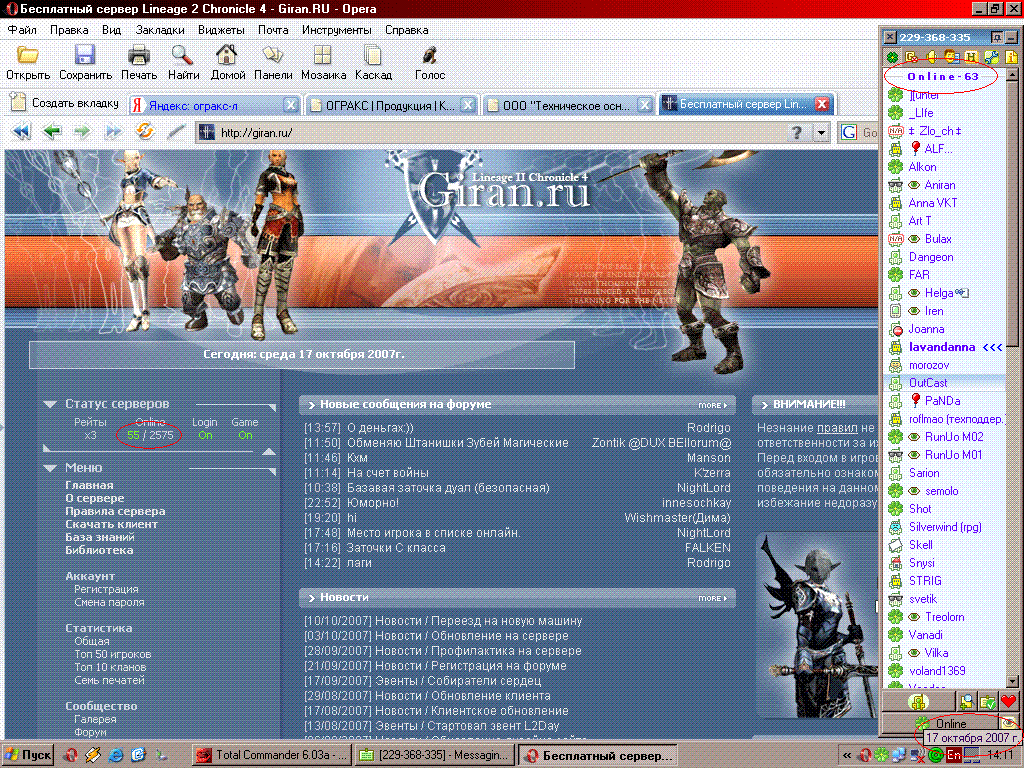The image size is (1024, 768).
Task: Click the ICQ contact list scroll-up arrow
Action: pyautogui.click(x=1012, y=74)
